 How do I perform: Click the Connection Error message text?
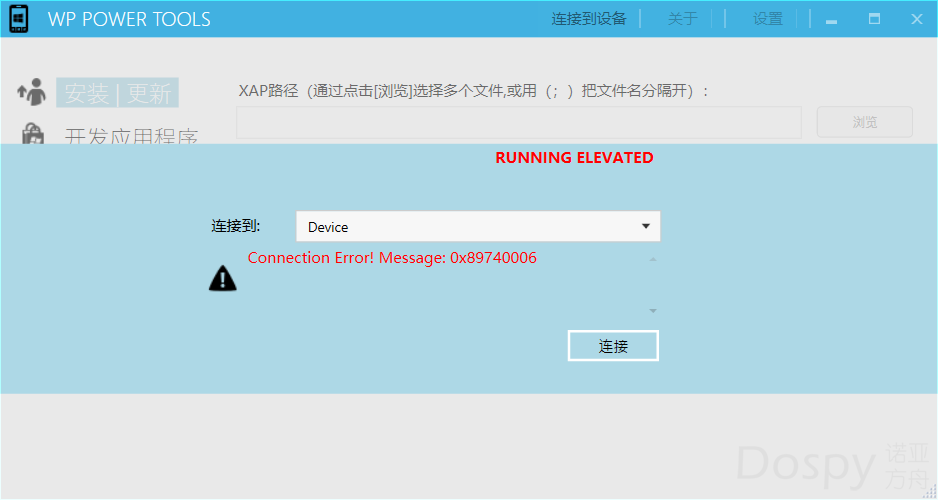click(392, 258)
